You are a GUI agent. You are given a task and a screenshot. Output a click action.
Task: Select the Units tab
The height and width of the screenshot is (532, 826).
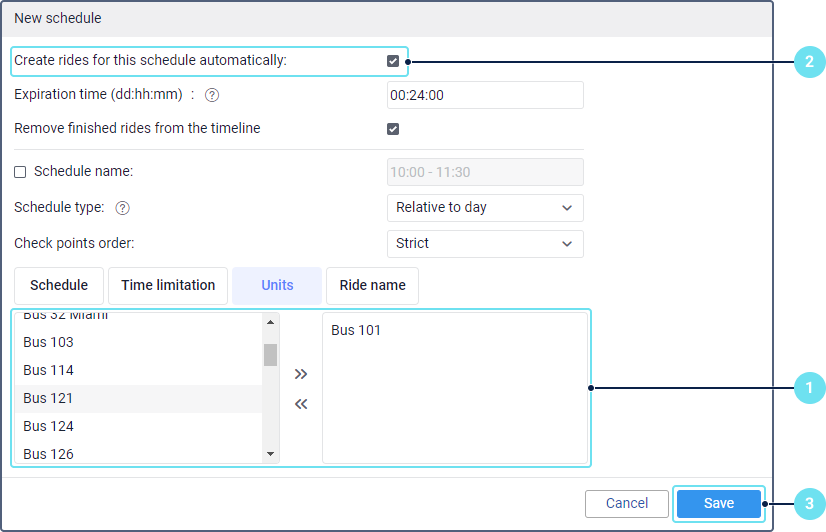pyautogui.click(x=277, y=285)
